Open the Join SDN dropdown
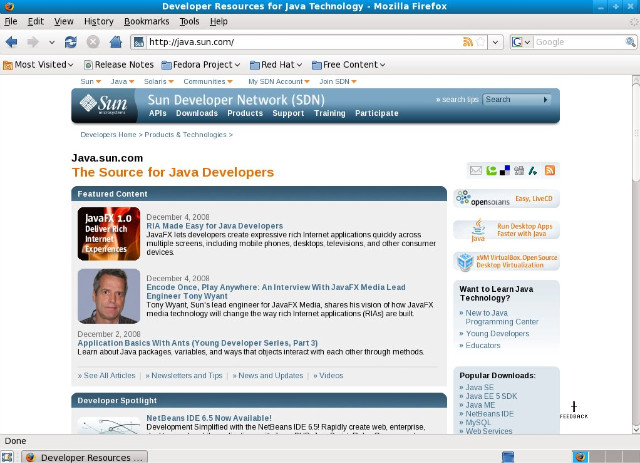 point(338,81)
